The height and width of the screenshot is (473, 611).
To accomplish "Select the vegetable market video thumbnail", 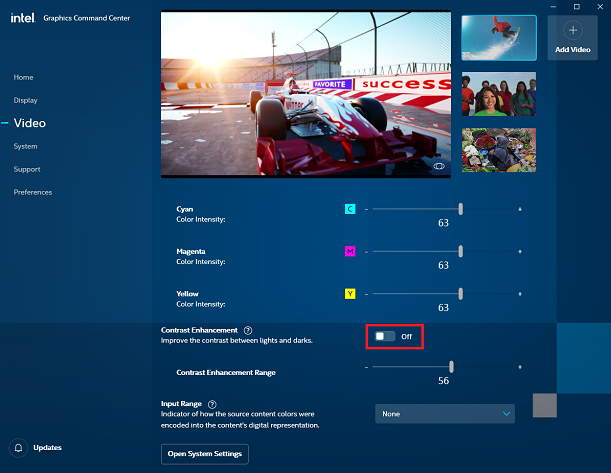I will [499, 150].
